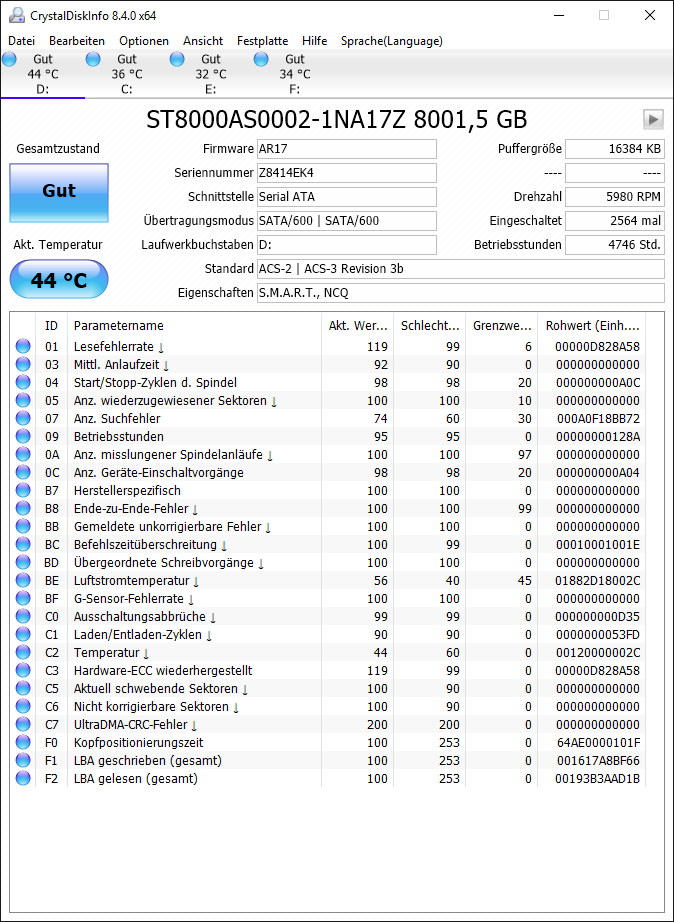
Task: Click status orb for C2 Temperatur row
Action: click(x=23, y=652)
